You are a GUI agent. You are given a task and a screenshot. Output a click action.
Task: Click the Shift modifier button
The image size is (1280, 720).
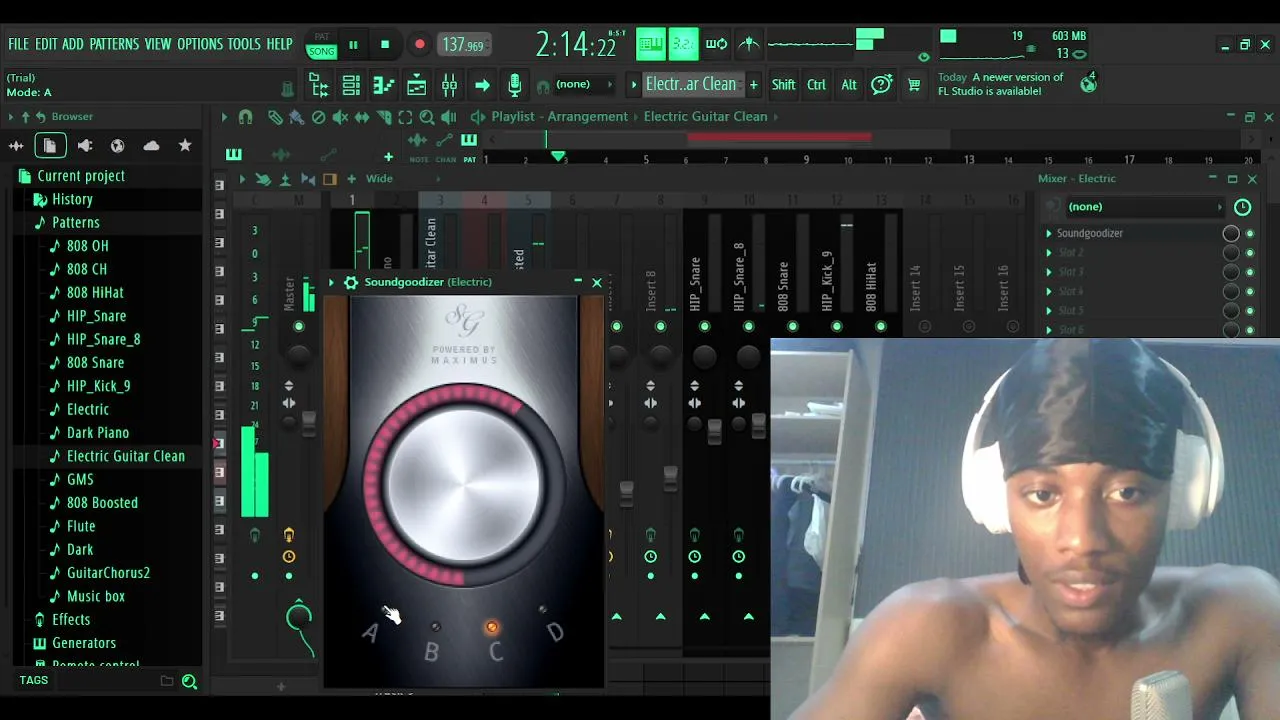point(783,85)
